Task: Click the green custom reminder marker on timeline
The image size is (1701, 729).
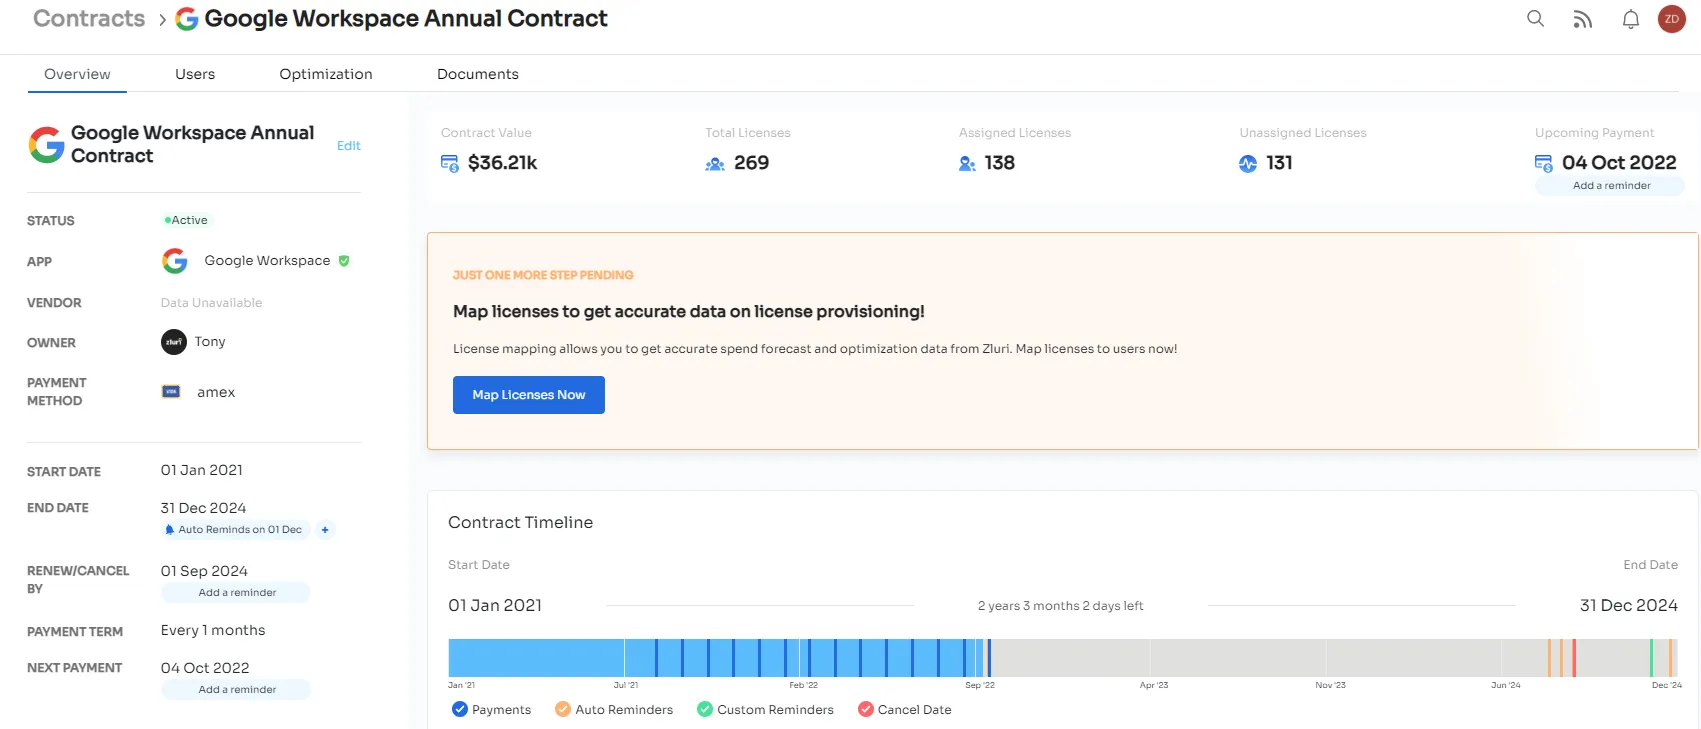Action: (1651, 658)
